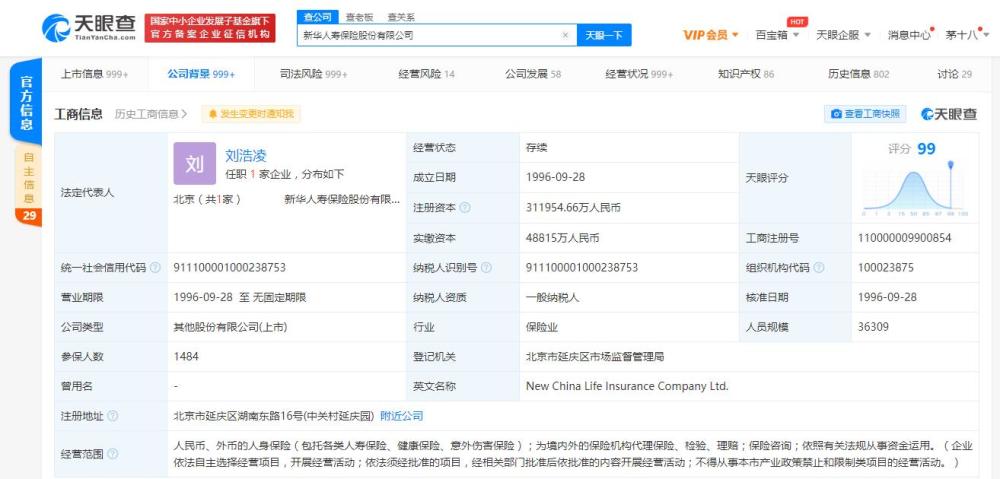Click the paid-in capital 48815万人民币

(x=562, y=238)
